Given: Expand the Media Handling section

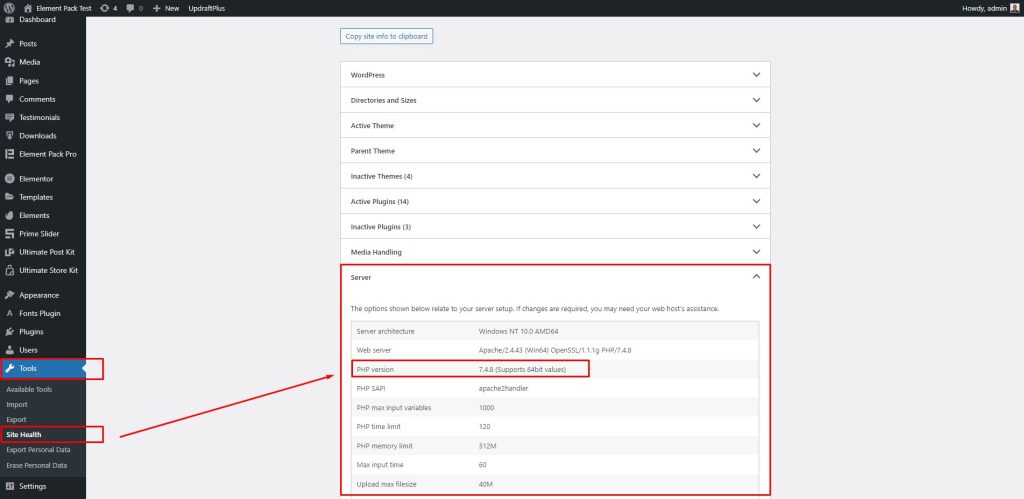Looking at the screenshot, I should [x=555, y=252].
